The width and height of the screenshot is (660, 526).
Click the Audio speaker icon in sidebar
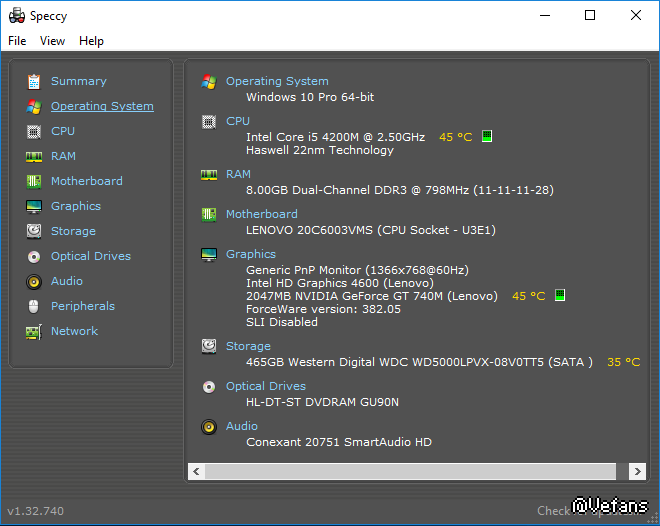(x=34, y=282)
